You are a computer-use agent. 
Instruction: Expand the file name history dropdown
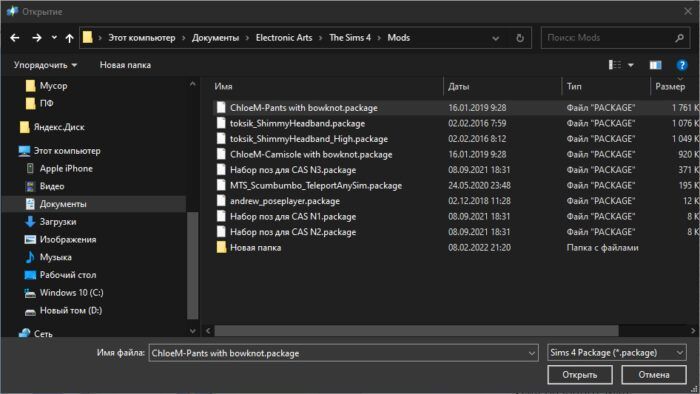click(x=531, y=353)
